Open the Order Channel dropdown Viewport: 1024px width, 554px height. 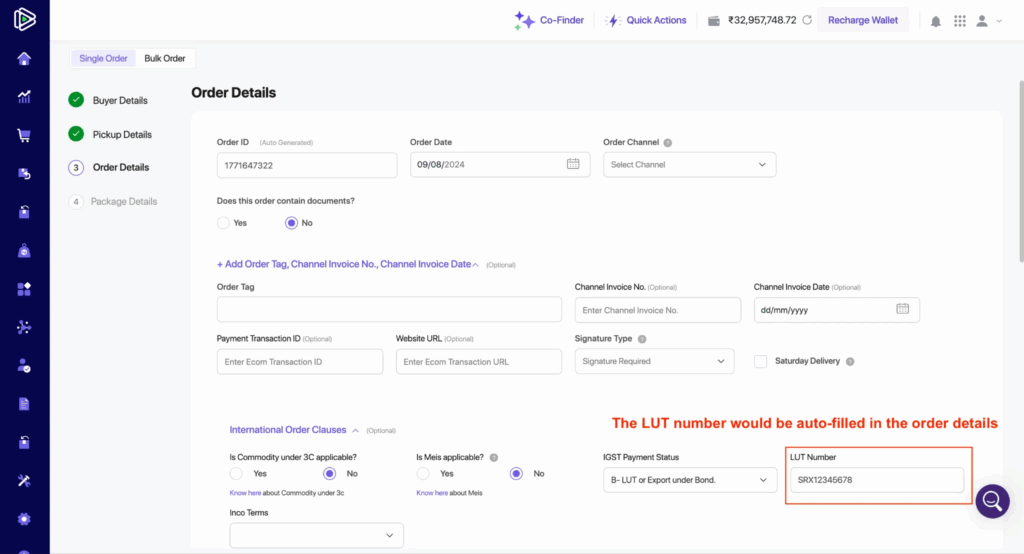(689, 165)
